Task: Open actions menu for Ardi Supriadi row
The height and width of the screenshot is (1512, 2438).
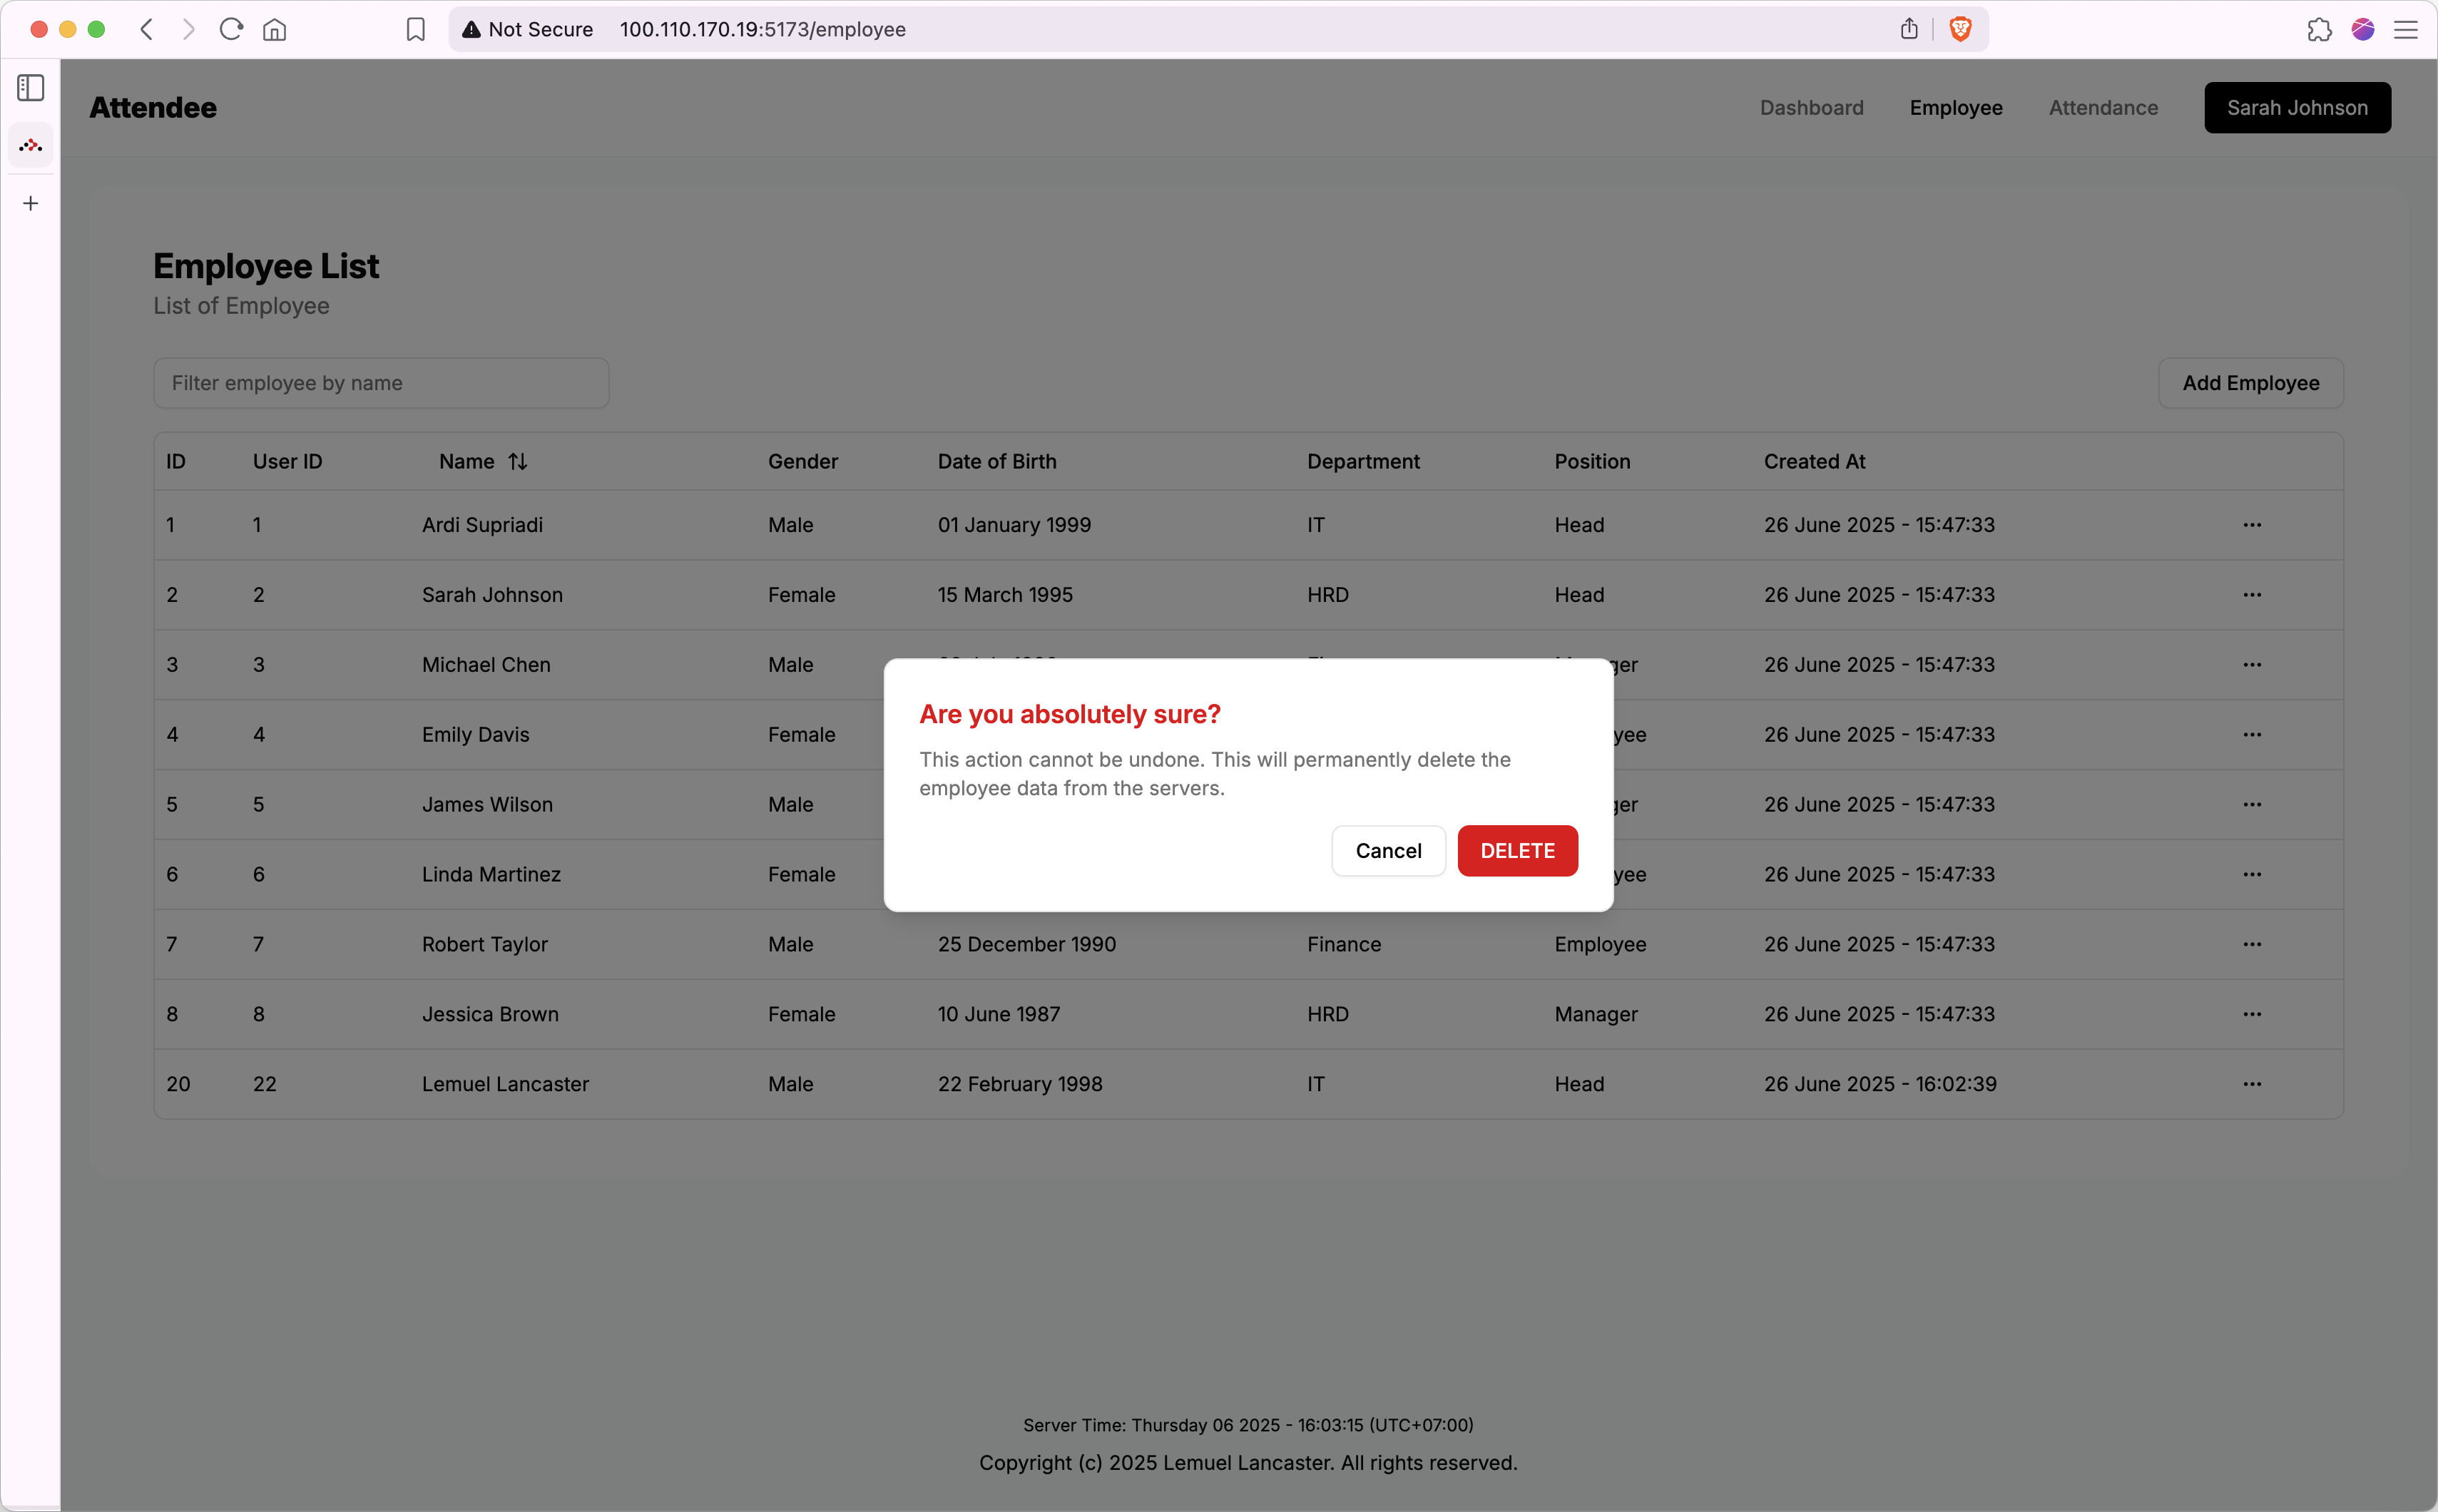Action: (2252, 524)
